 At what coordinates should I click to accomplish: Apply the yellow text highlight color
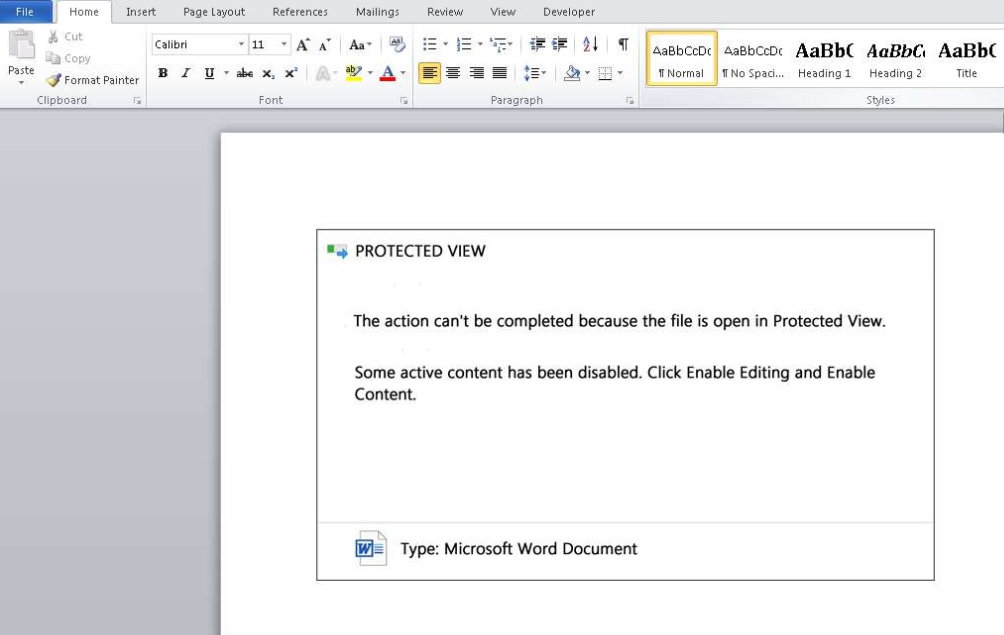pyautogui.click(x=352, y=73)
